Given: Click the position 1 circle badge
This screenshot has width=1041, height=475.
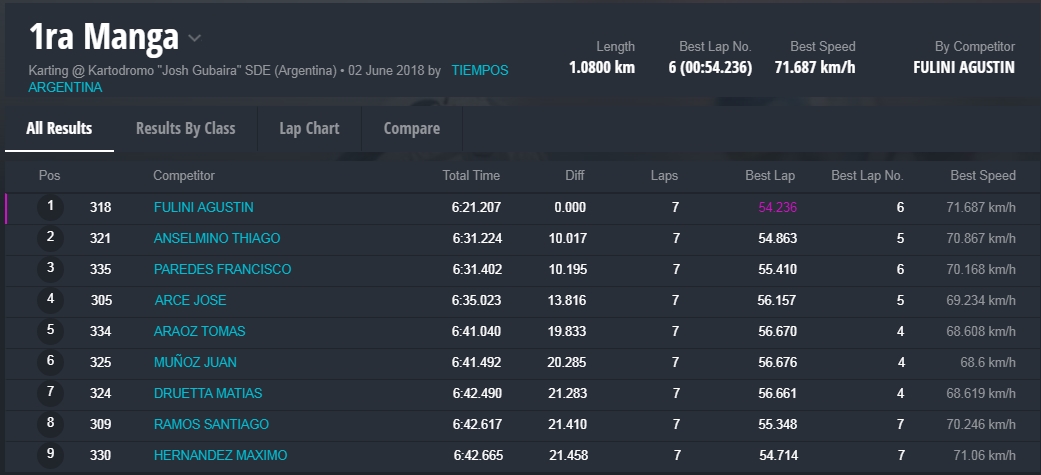Looking at the screenshot, I should [x=50, y=207].
